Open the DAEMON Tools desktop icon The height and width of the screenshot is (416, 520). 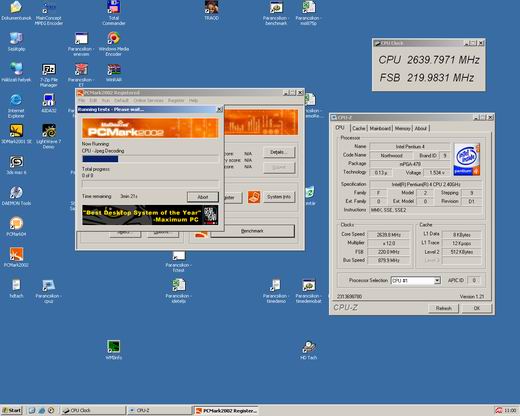16,196
